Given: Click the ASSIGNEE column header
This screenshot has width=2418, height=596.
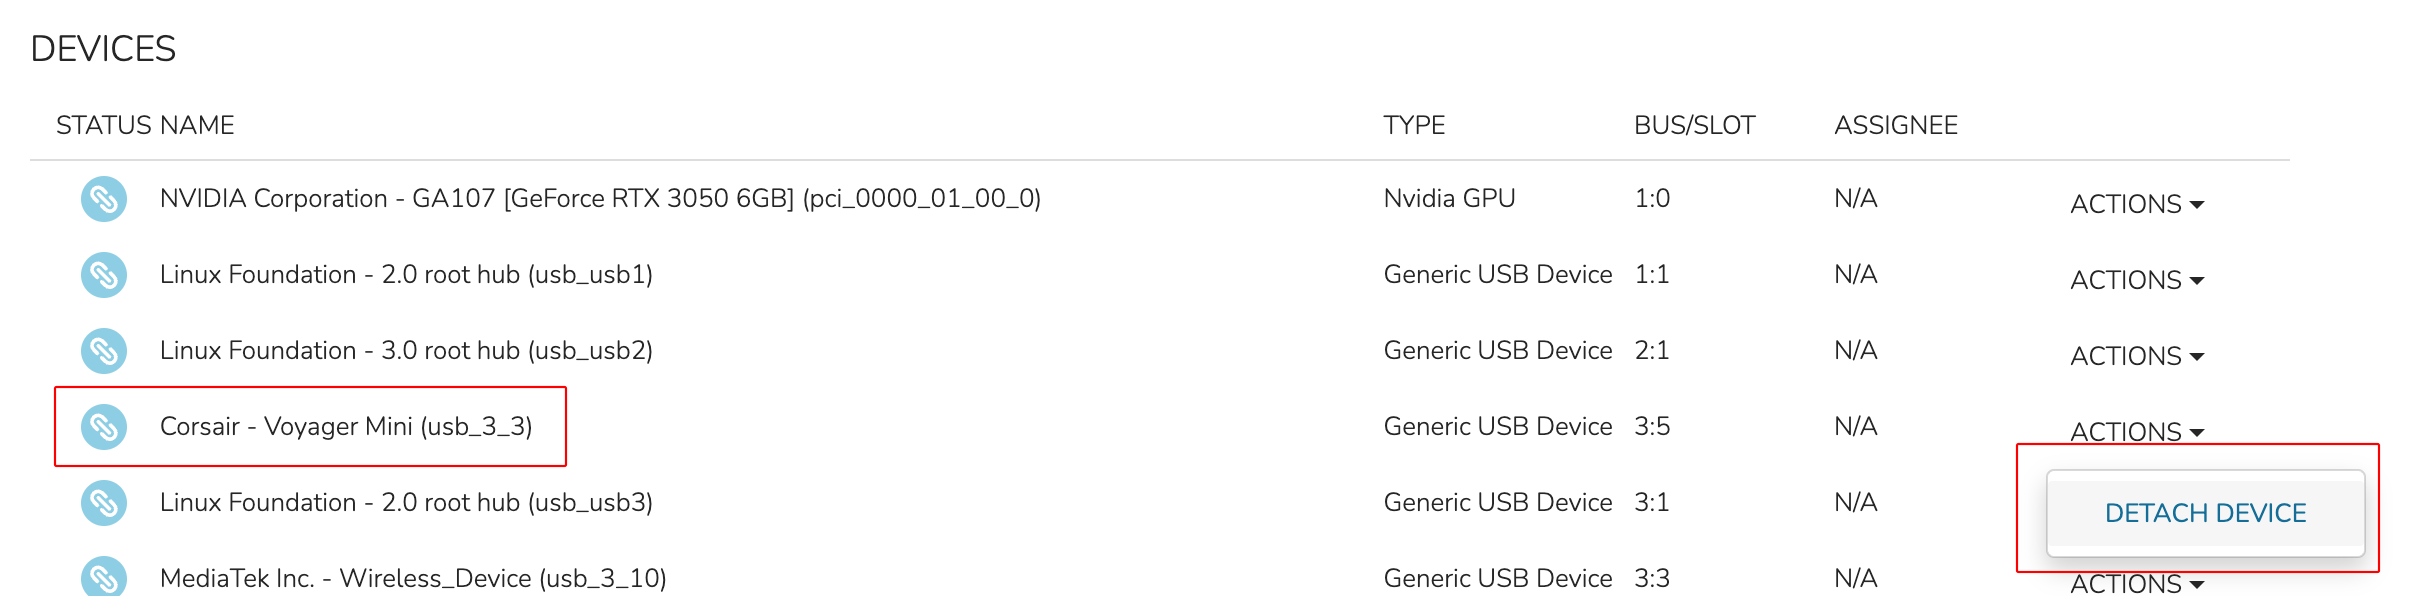Looking at the screenshot, I should 1896,125.
